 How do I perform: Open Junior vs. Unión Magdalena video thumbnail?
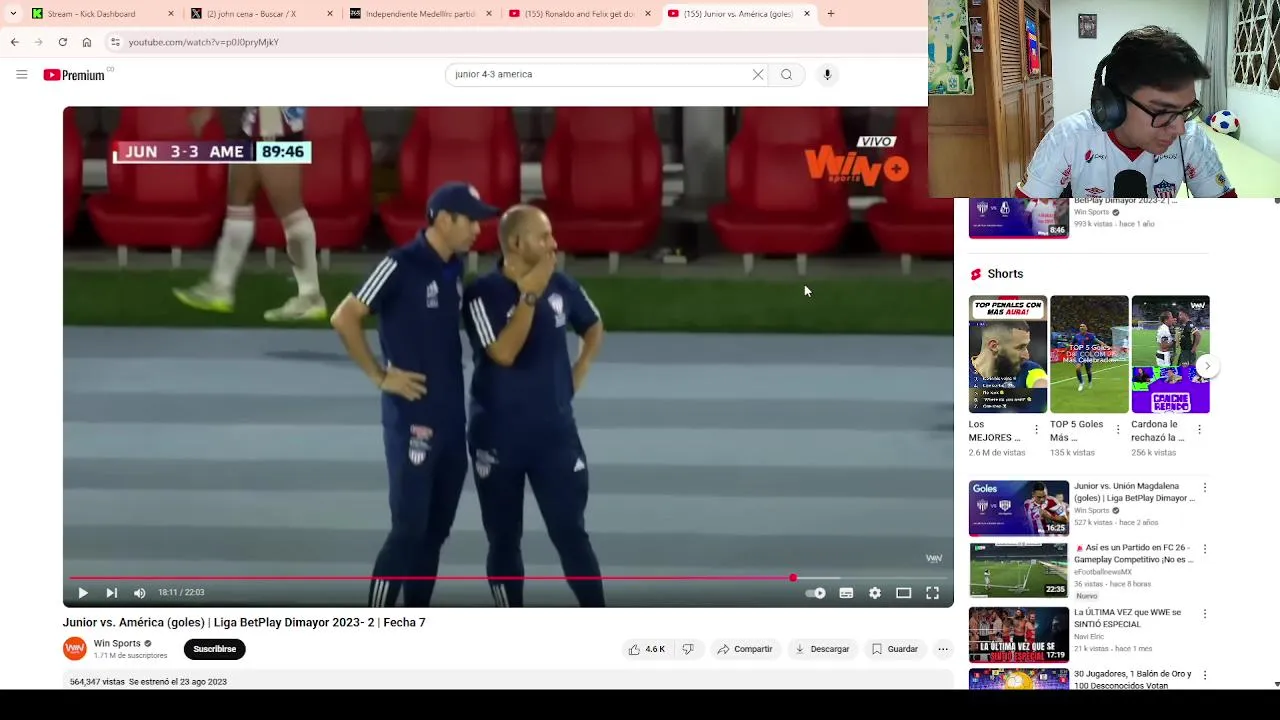1018,508
